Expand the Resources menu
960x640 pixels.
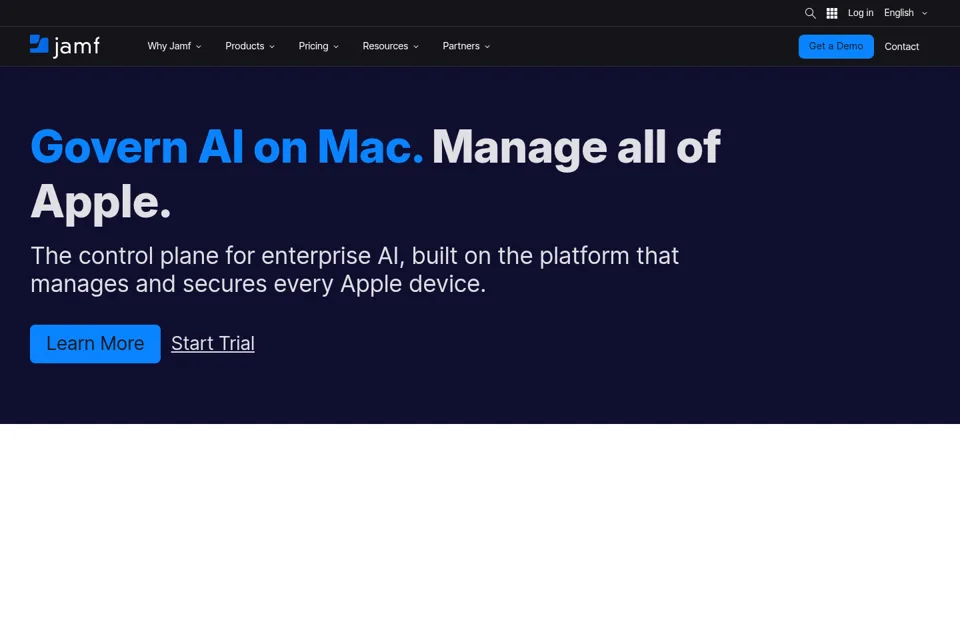pyautogui.click(x=391, y=46)
